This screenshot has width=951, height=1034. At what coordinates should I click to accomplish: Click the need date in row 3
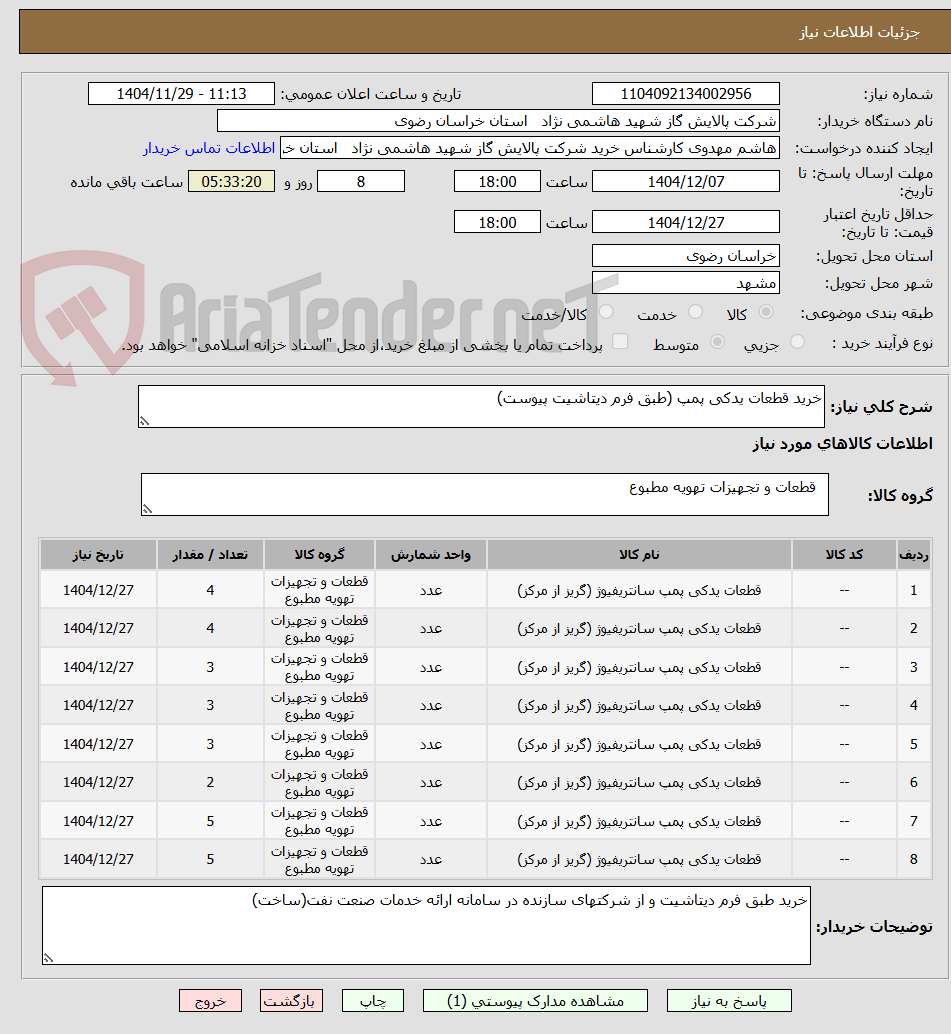tap(98, 667)
